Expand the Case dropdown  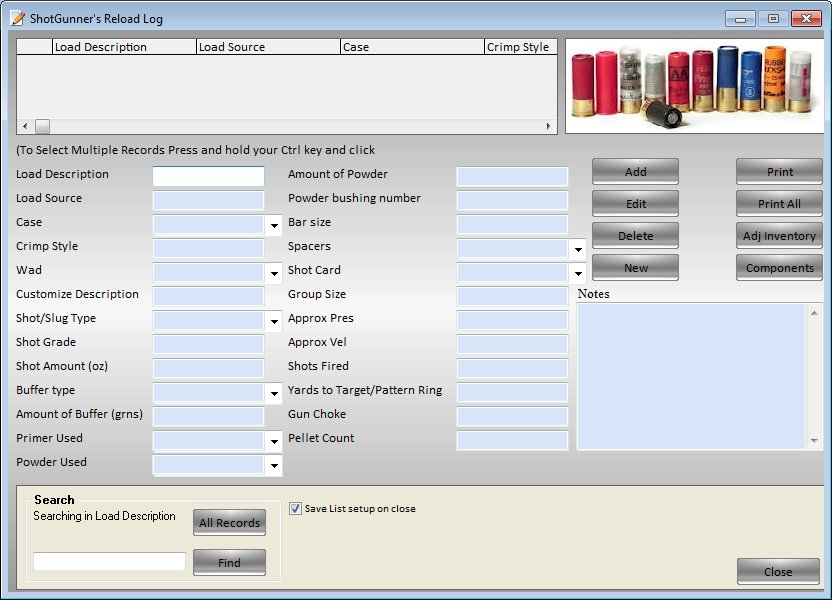click(274, 226)
